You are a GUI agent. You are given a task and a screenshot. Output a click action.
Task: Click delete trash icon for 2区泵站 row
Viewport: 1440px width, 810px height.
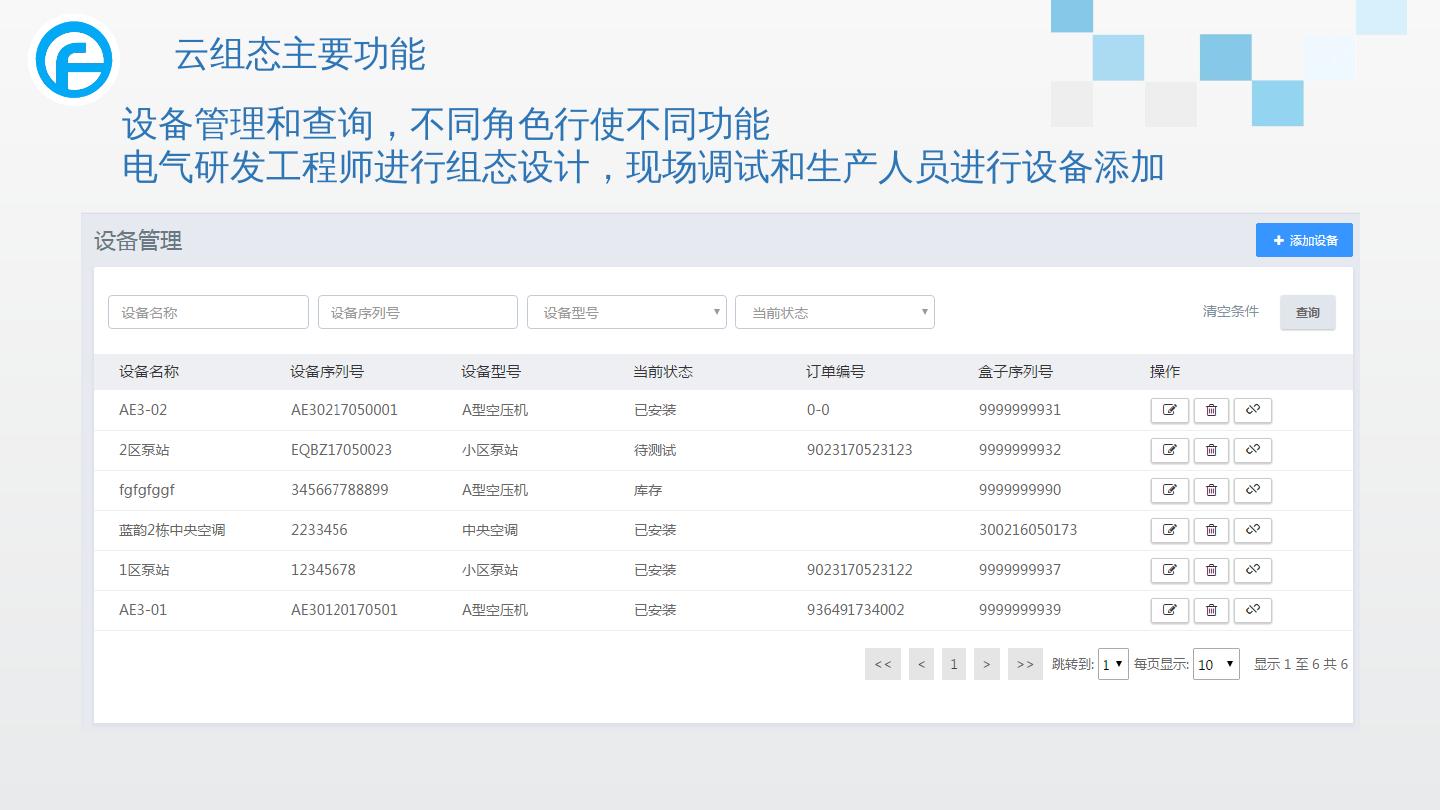coord(1211,450)
